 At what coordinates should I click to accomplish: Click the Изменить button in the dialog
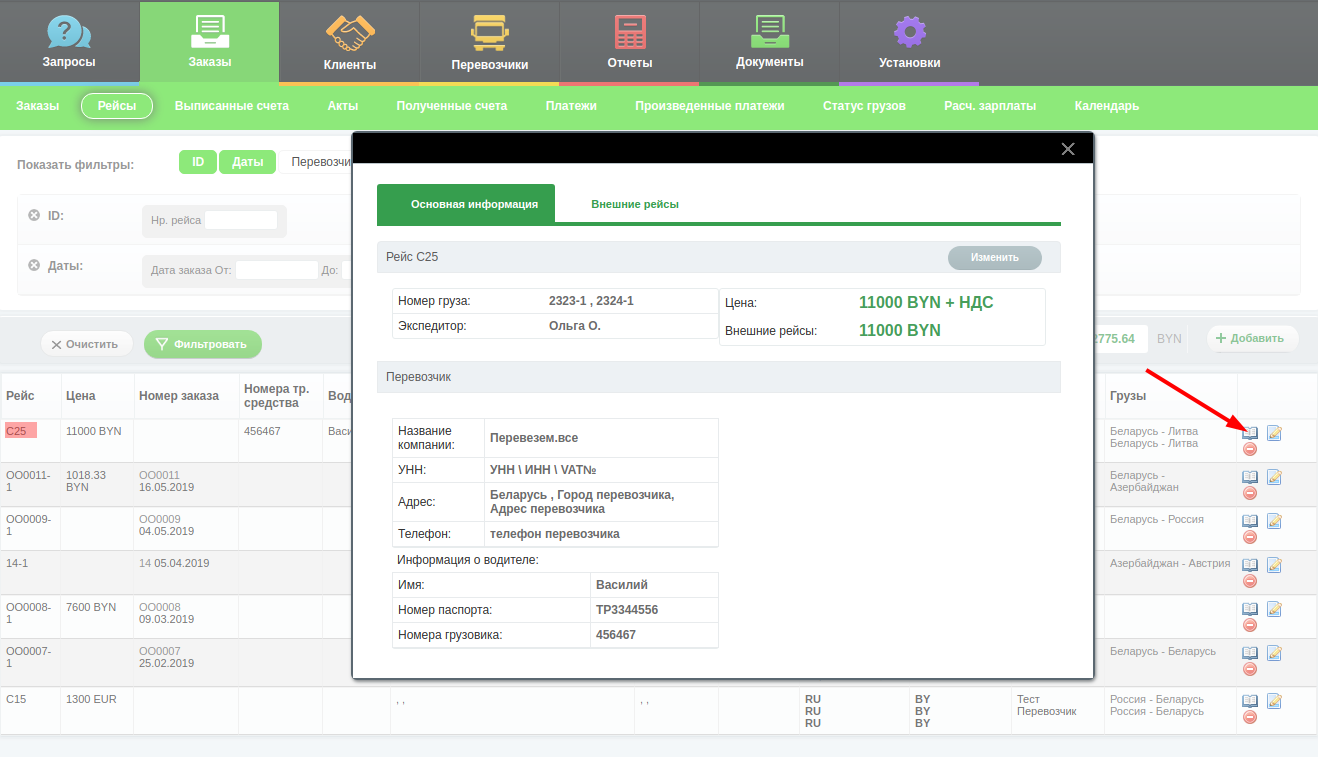coord(995,257)
